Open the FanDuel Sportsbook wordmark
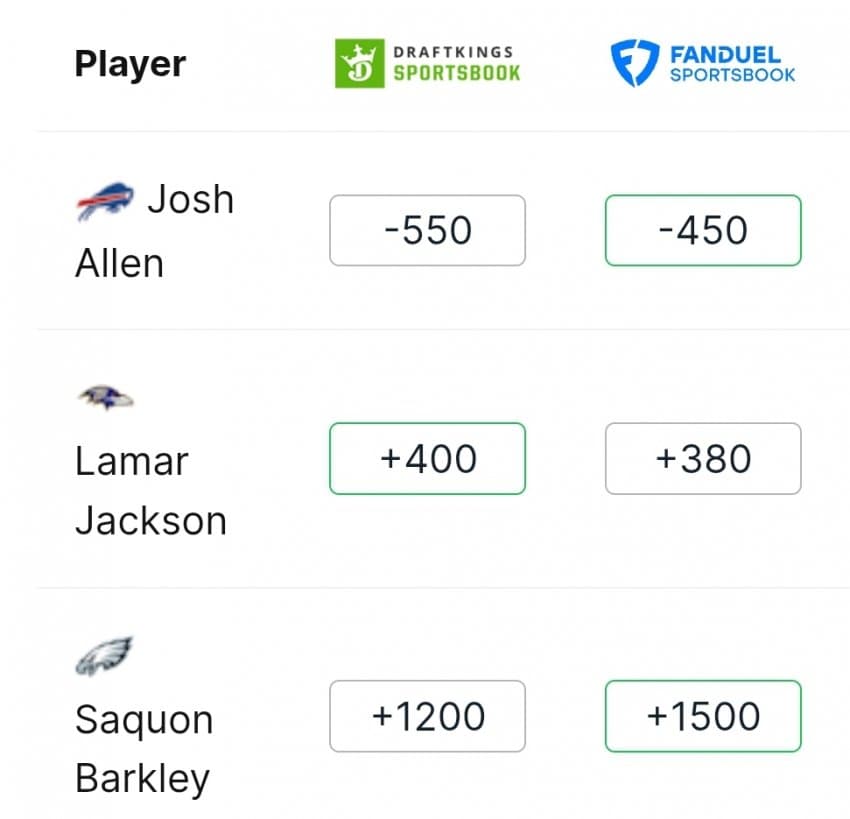The width and height of the screenshot is (850, 819). (x=732, y=63)
